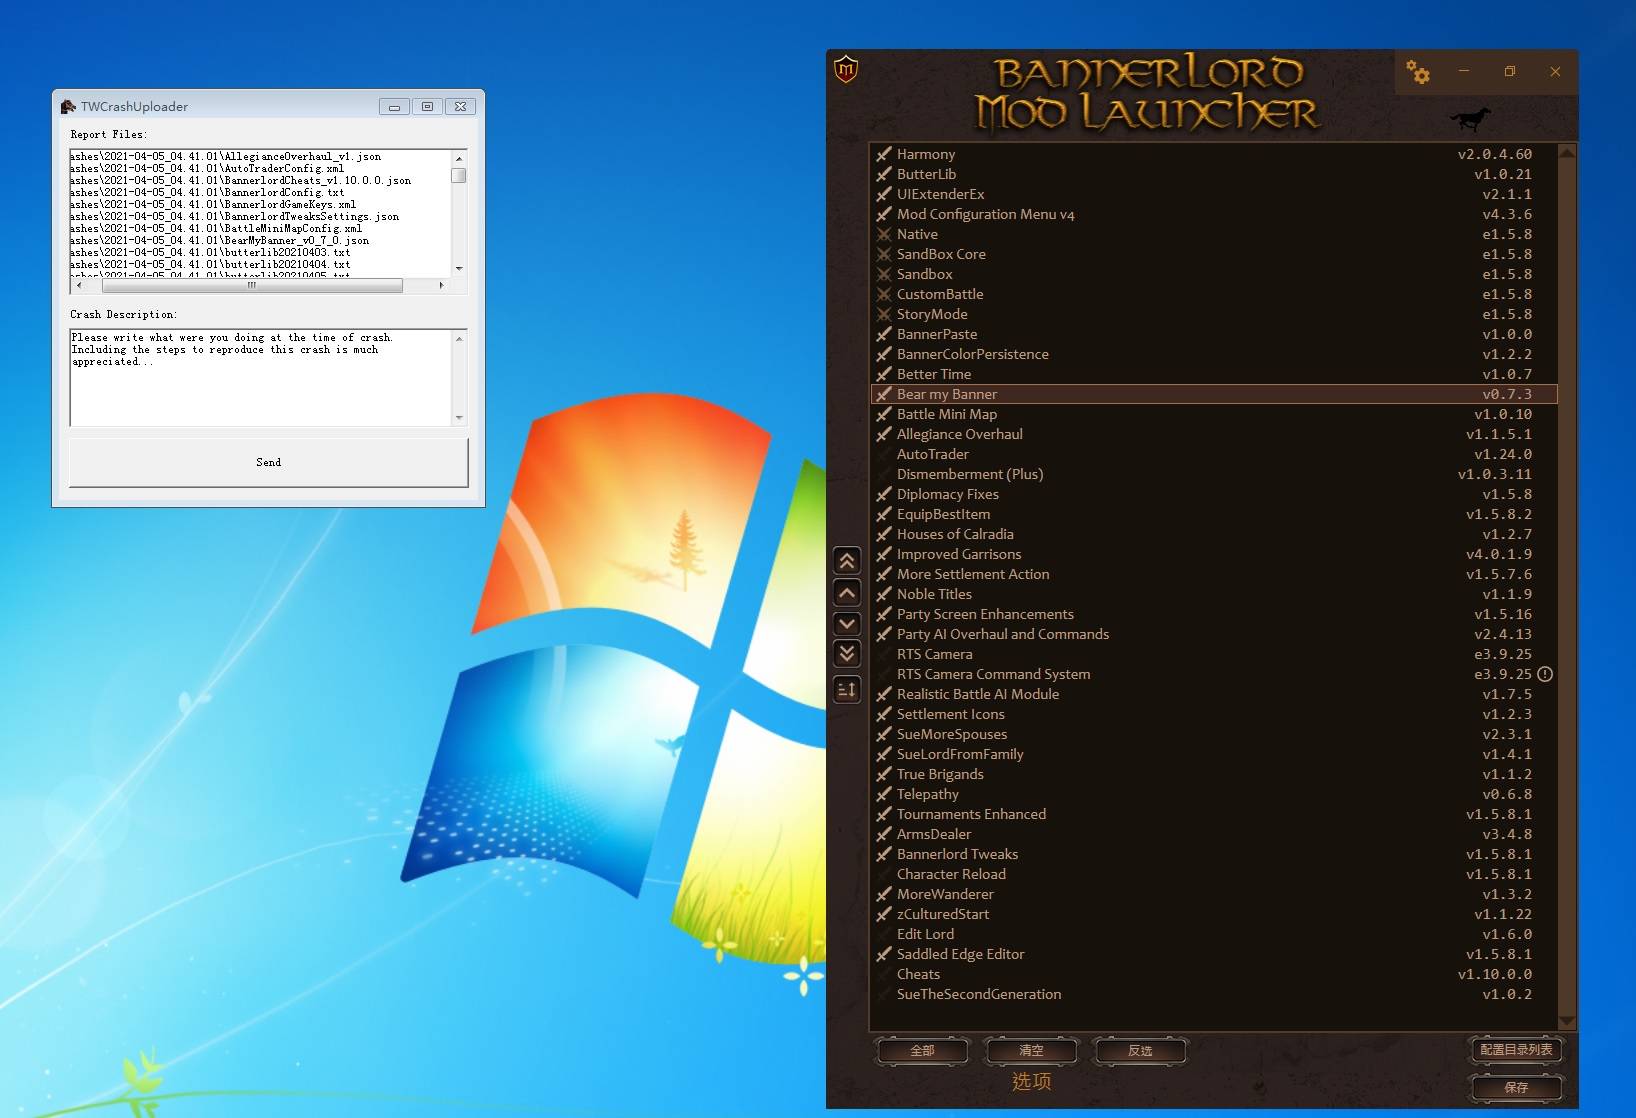Select the Houses of Calradia row
Screen dimensions: 1636x1118
tap(1214, 534)
